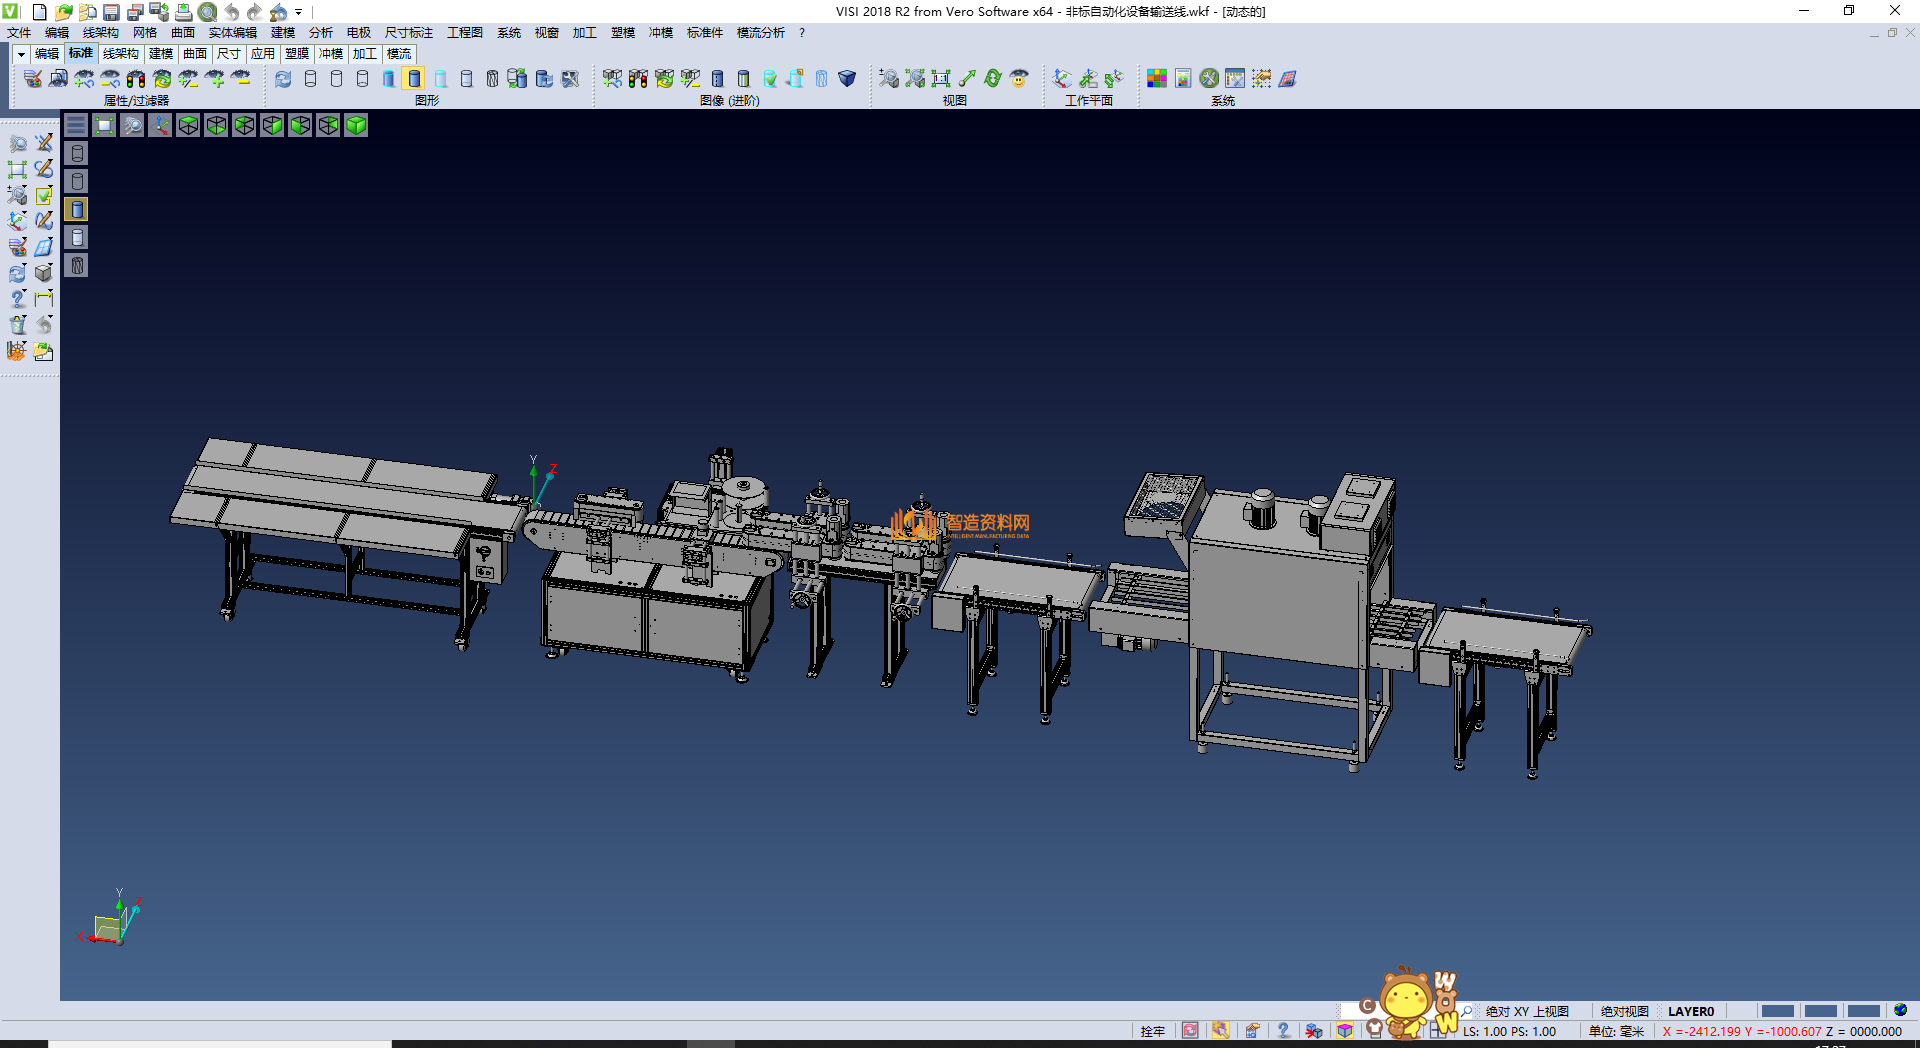Switch to the 建模 toolbar tab
1920x1048 pixels.
pyautogui.click(x=161, y=54)
